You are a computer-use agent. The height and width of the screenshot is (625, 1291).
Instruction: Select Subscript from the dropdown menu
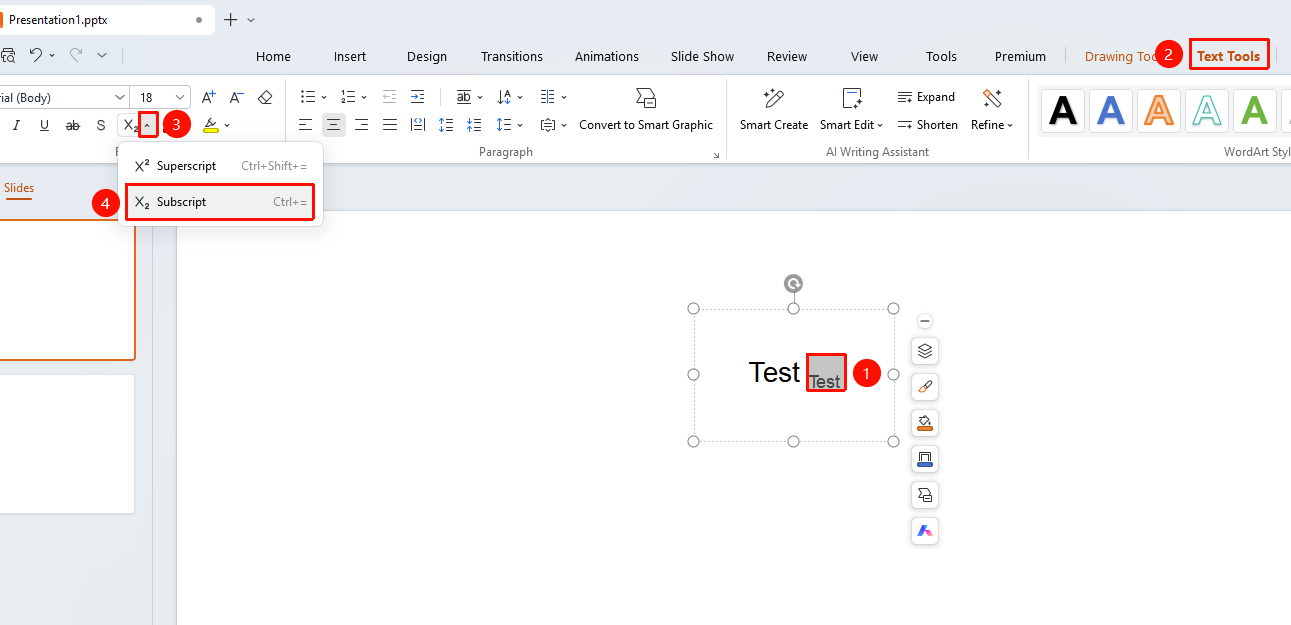[221, 202]
